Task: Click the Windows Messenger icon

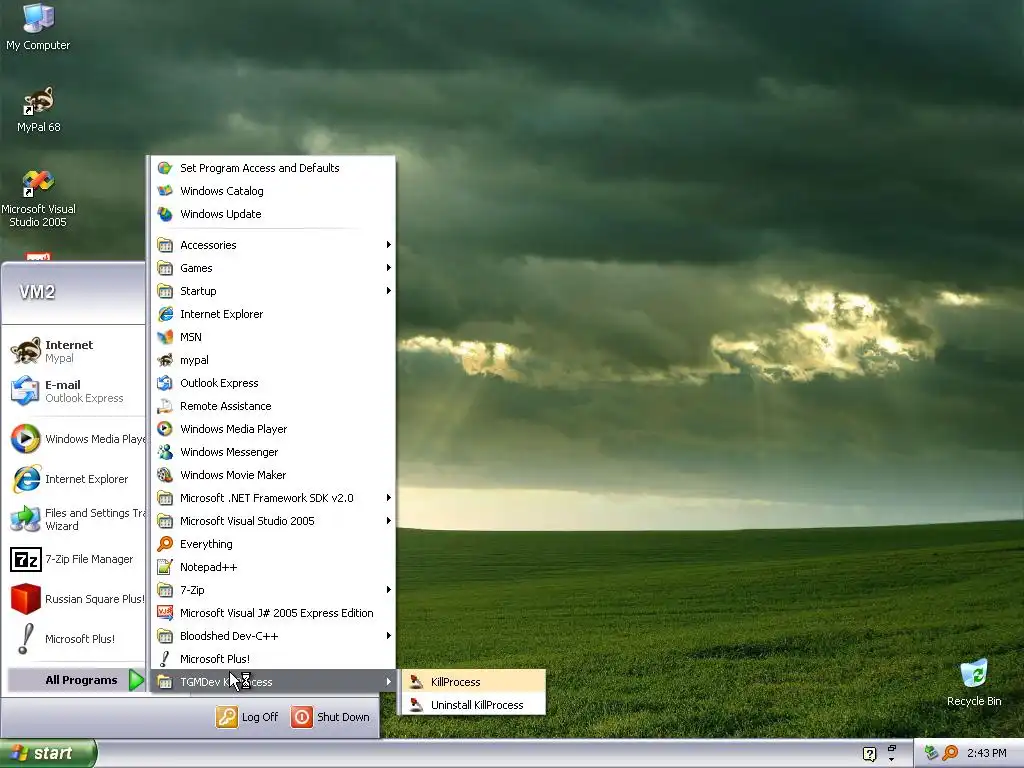Action: (x=165, y=452)
